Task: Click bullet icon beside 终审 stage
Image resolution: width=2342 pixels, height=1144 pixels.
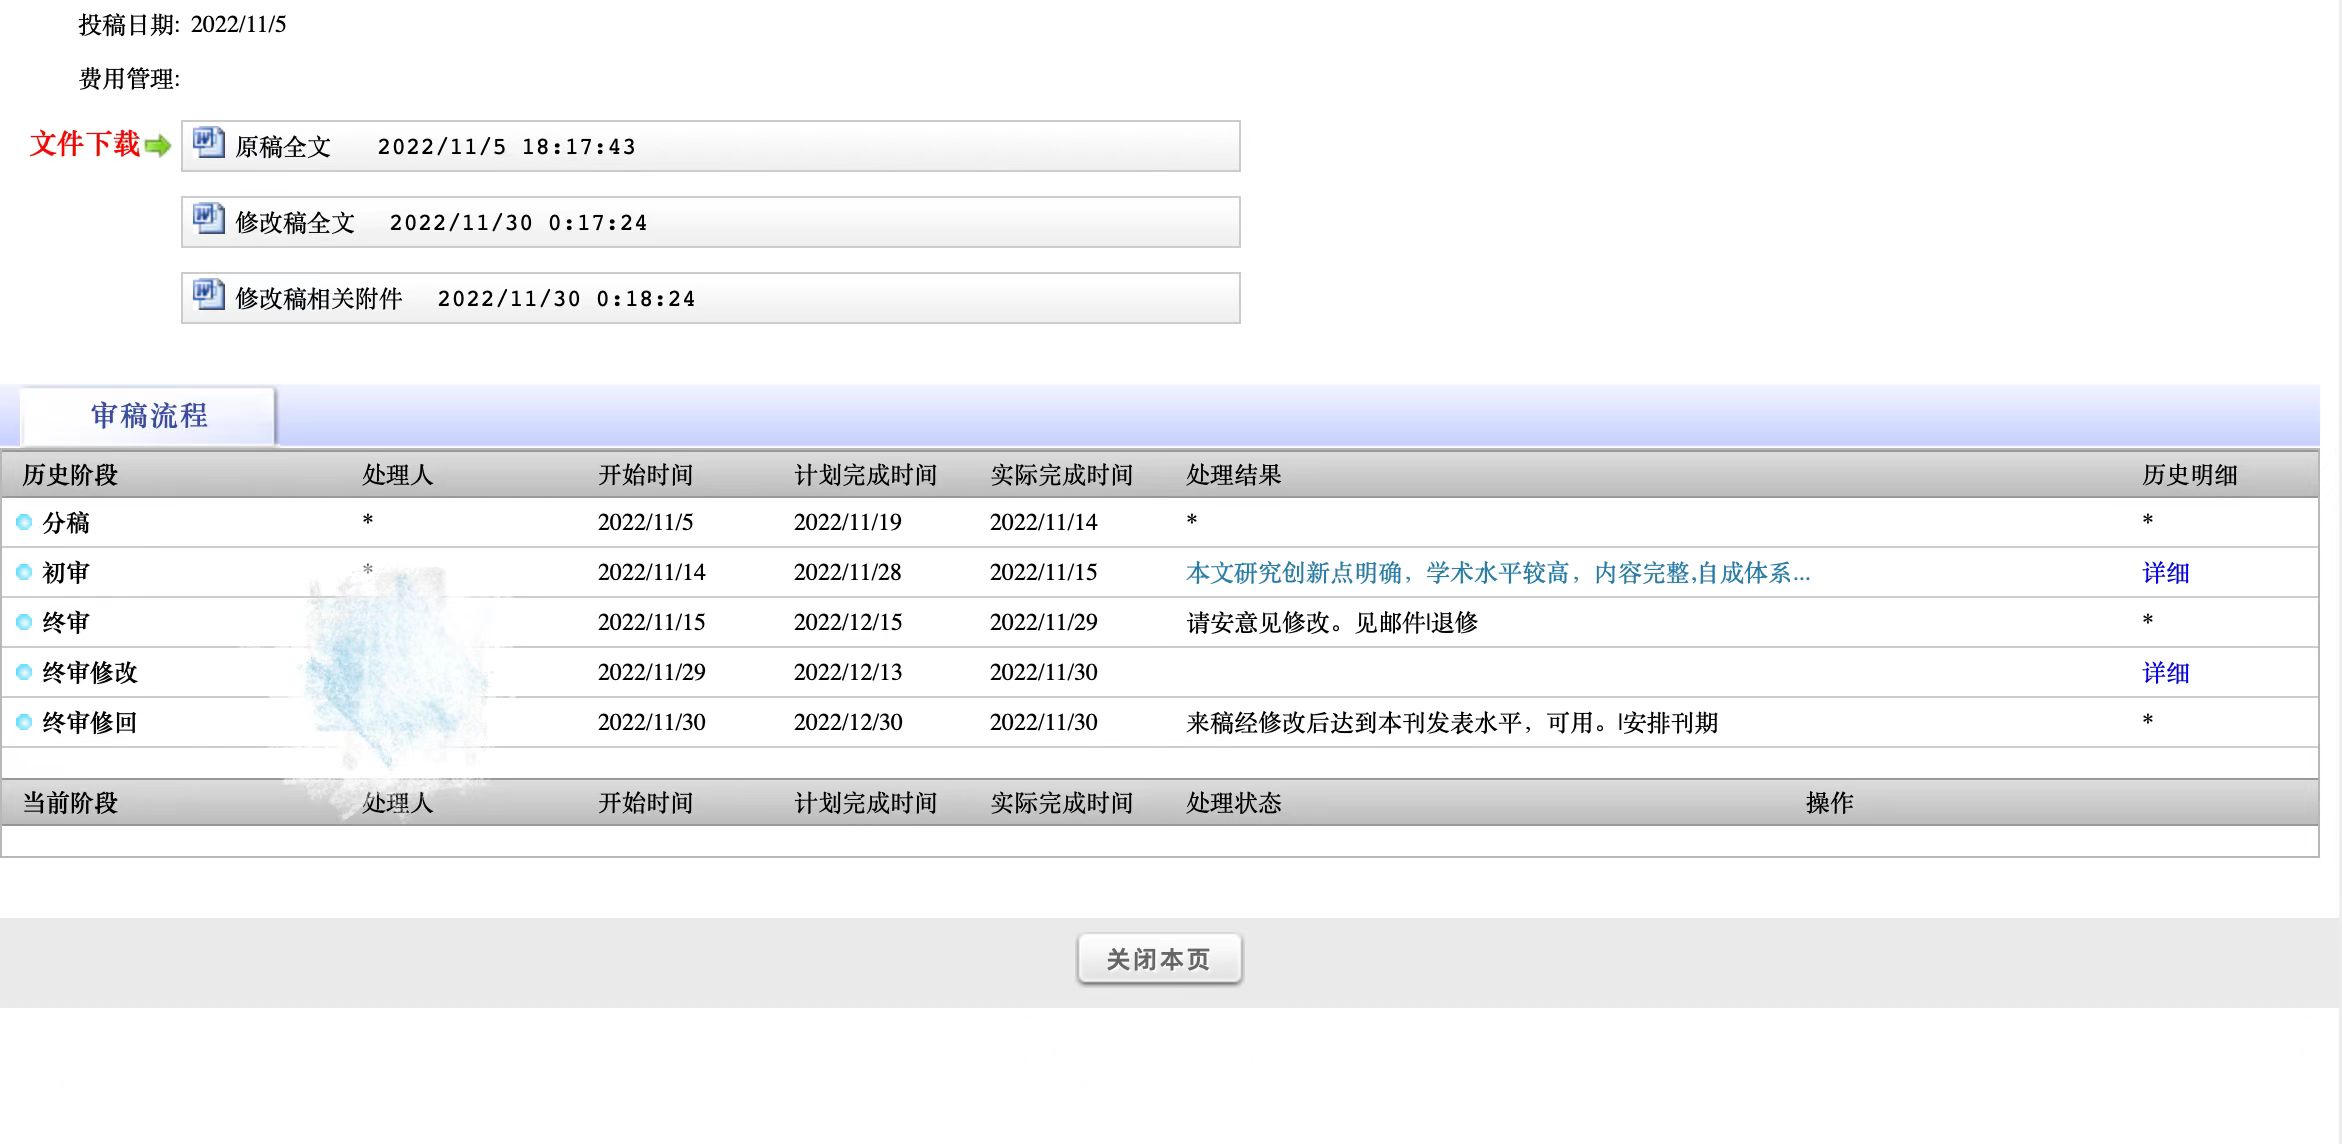Action: [x=24, y=622]
